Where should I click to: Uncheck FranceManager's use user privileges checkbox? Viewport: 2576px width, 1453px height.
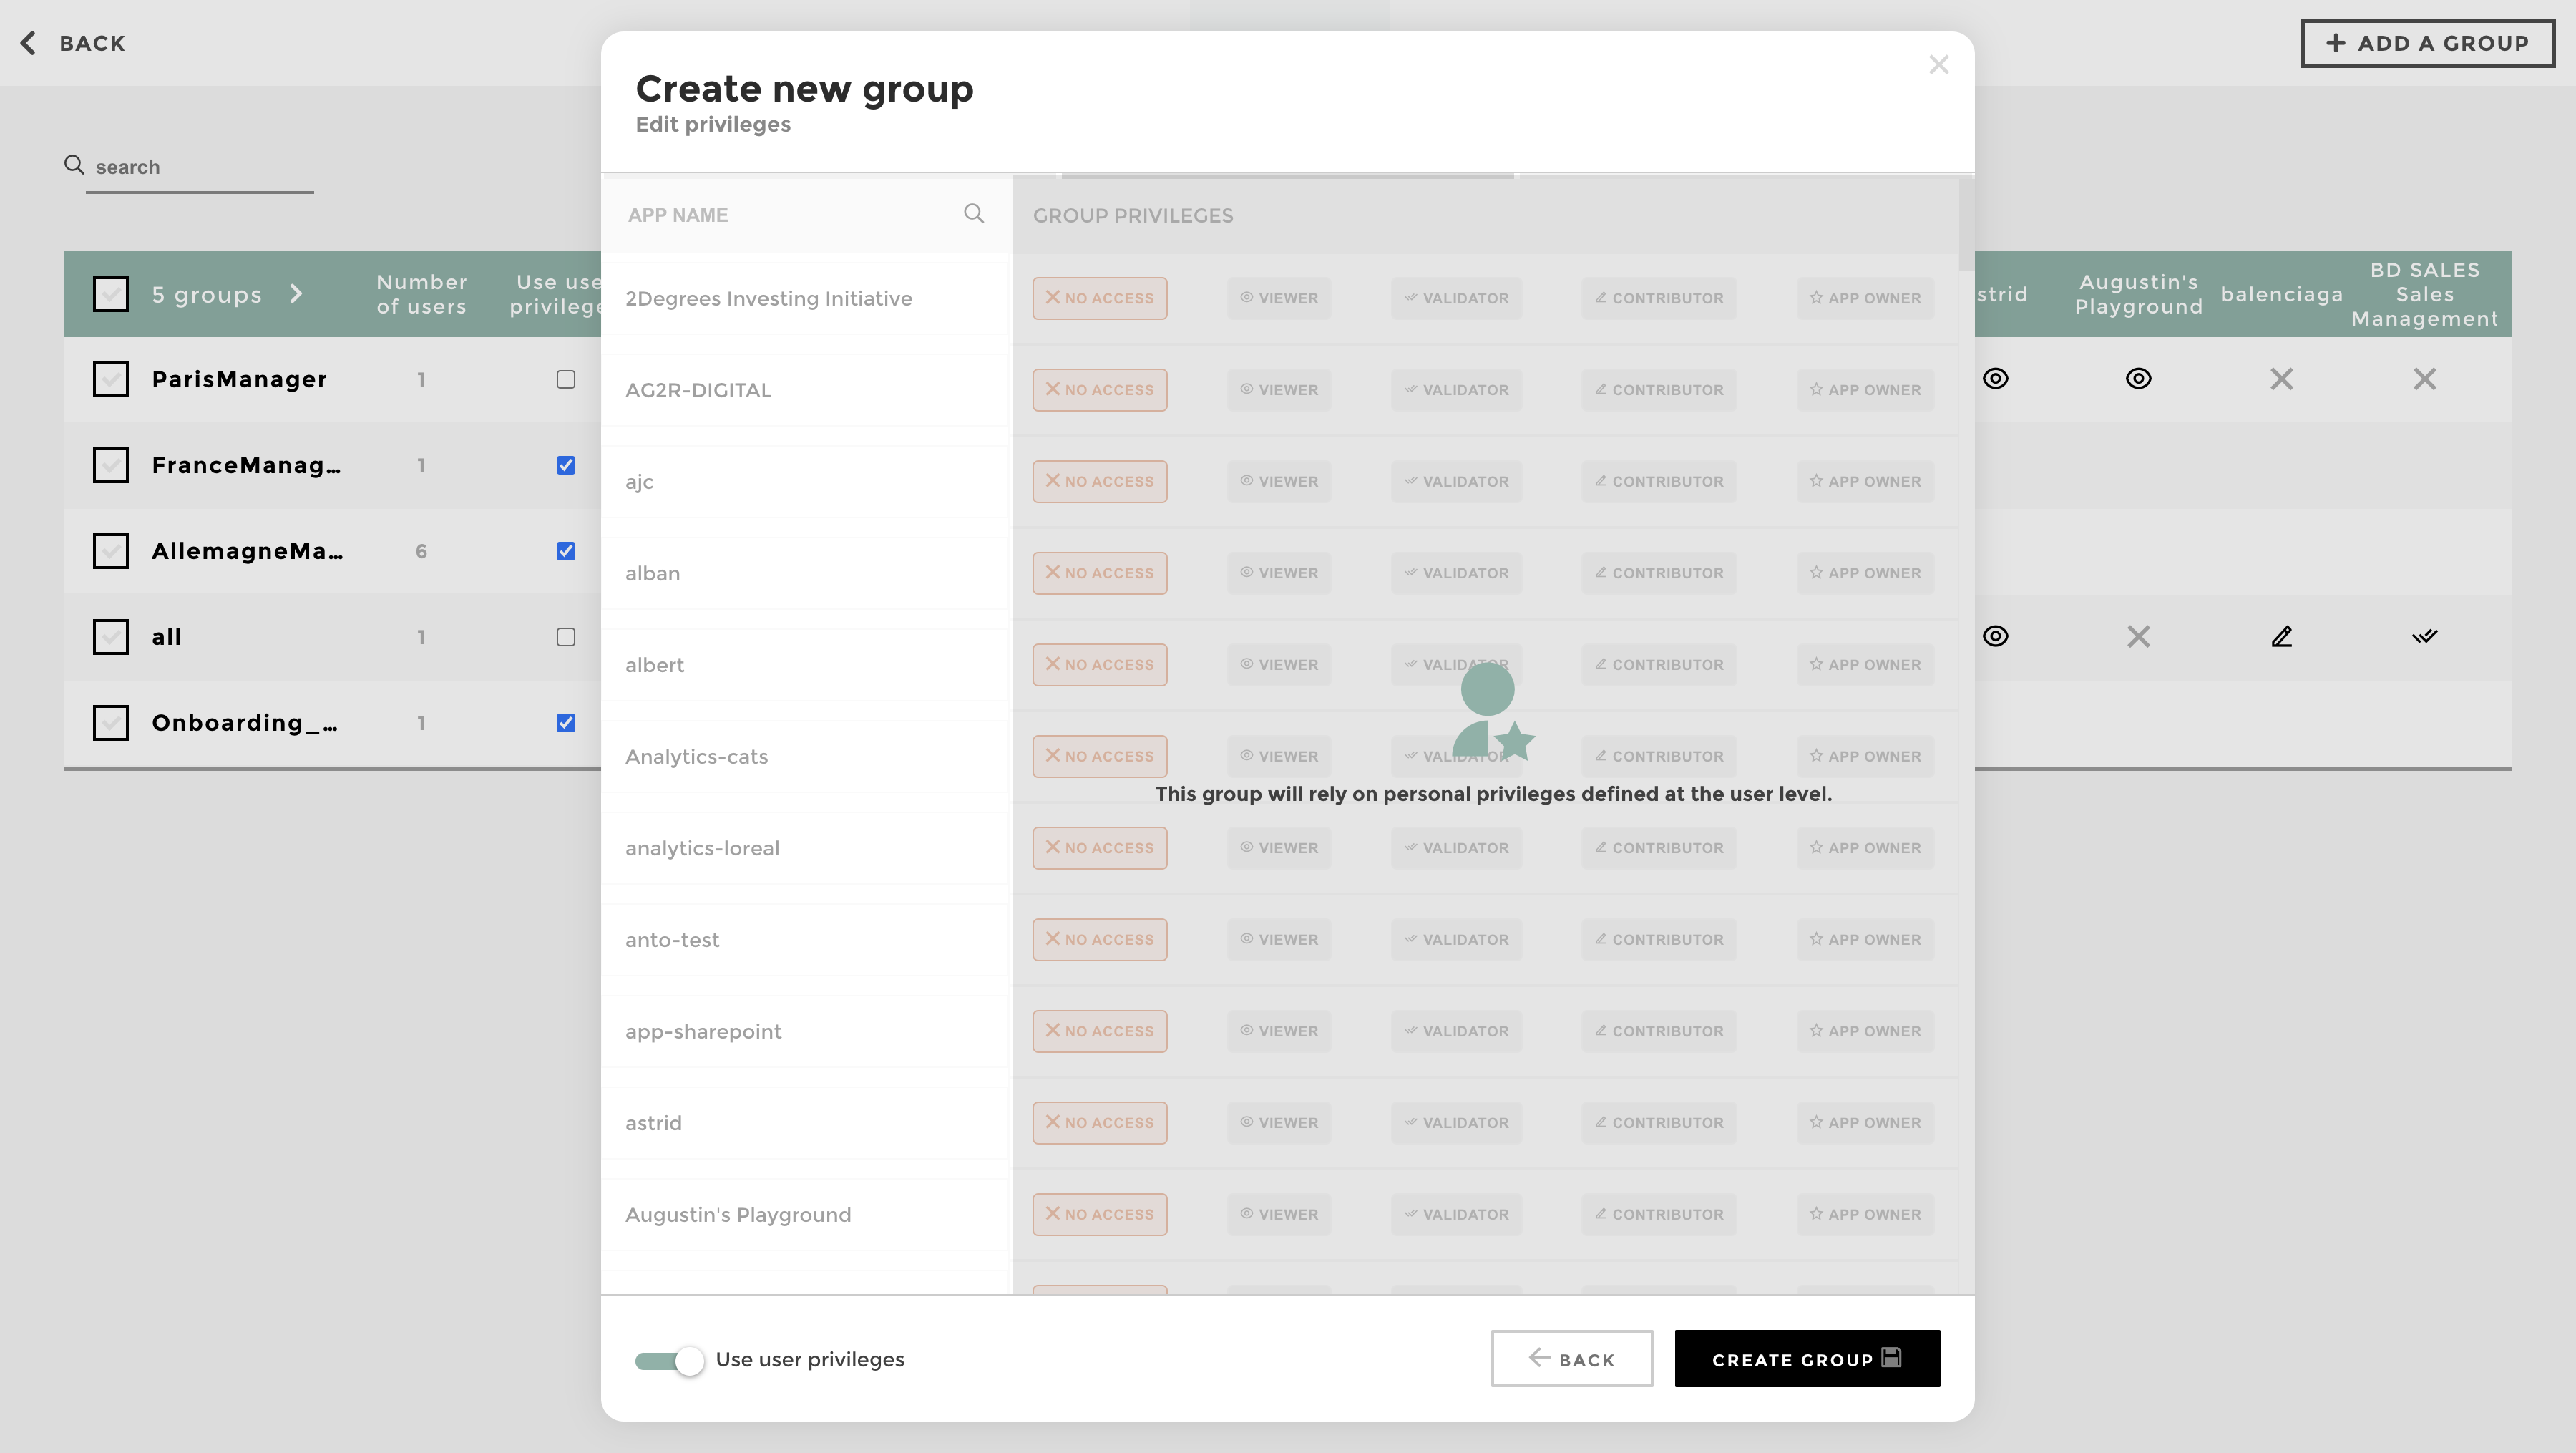pyautogui.click(x=566, y=465)
